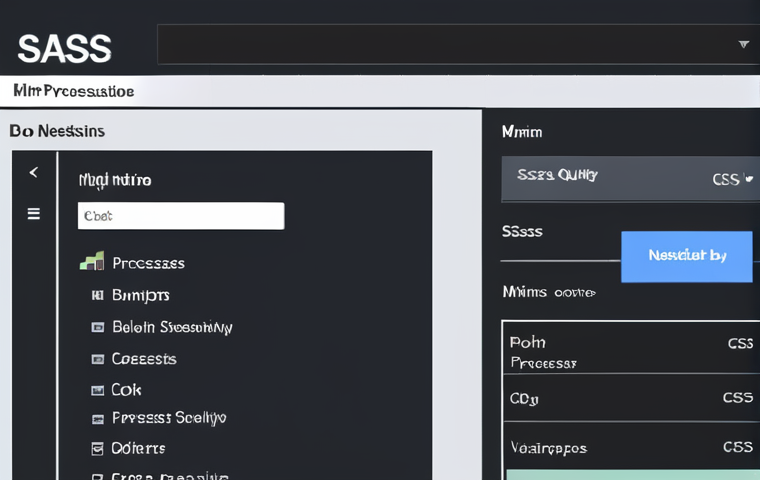Image resolution: width=760 pixels, height=480 pixels.
Task: Click the icon beside Coeesis
Action: [97, 359]
